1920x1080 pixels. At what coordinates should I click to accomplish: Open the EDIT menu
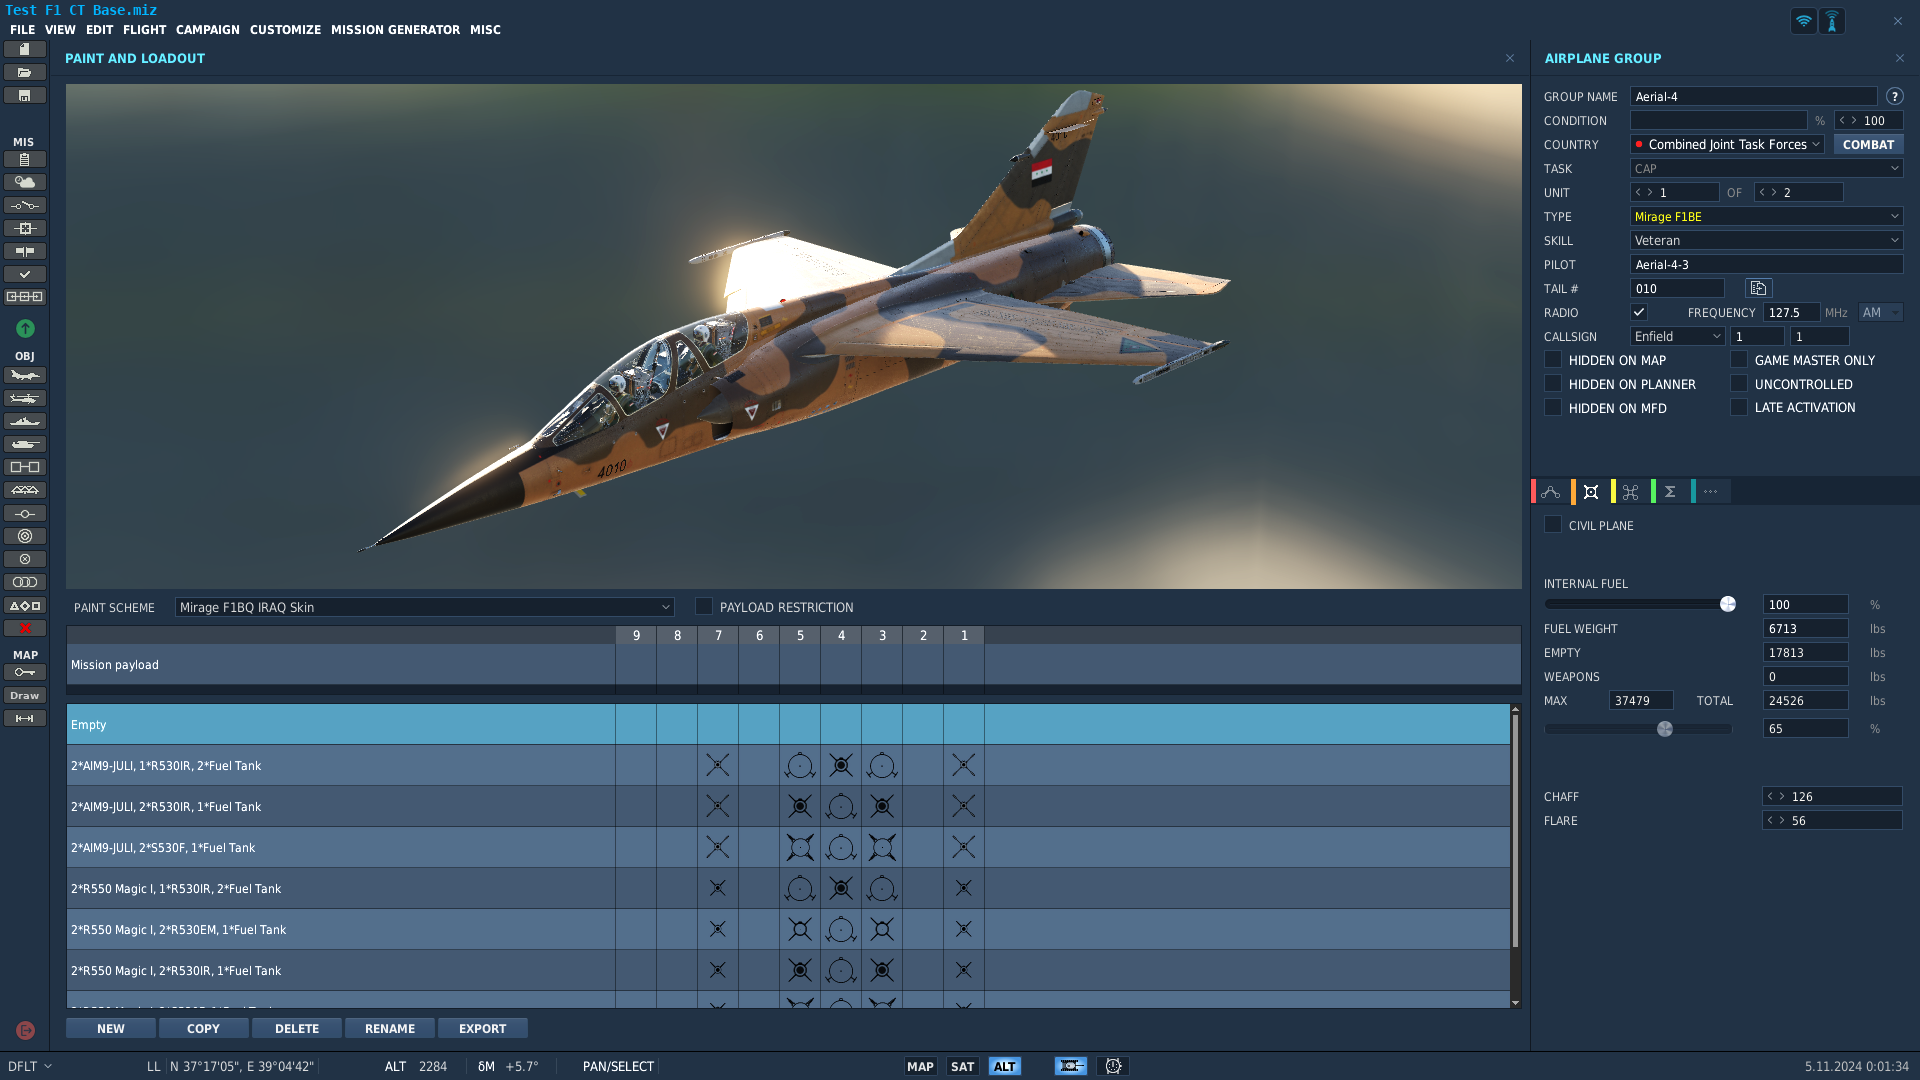click(x=99, y=29)
